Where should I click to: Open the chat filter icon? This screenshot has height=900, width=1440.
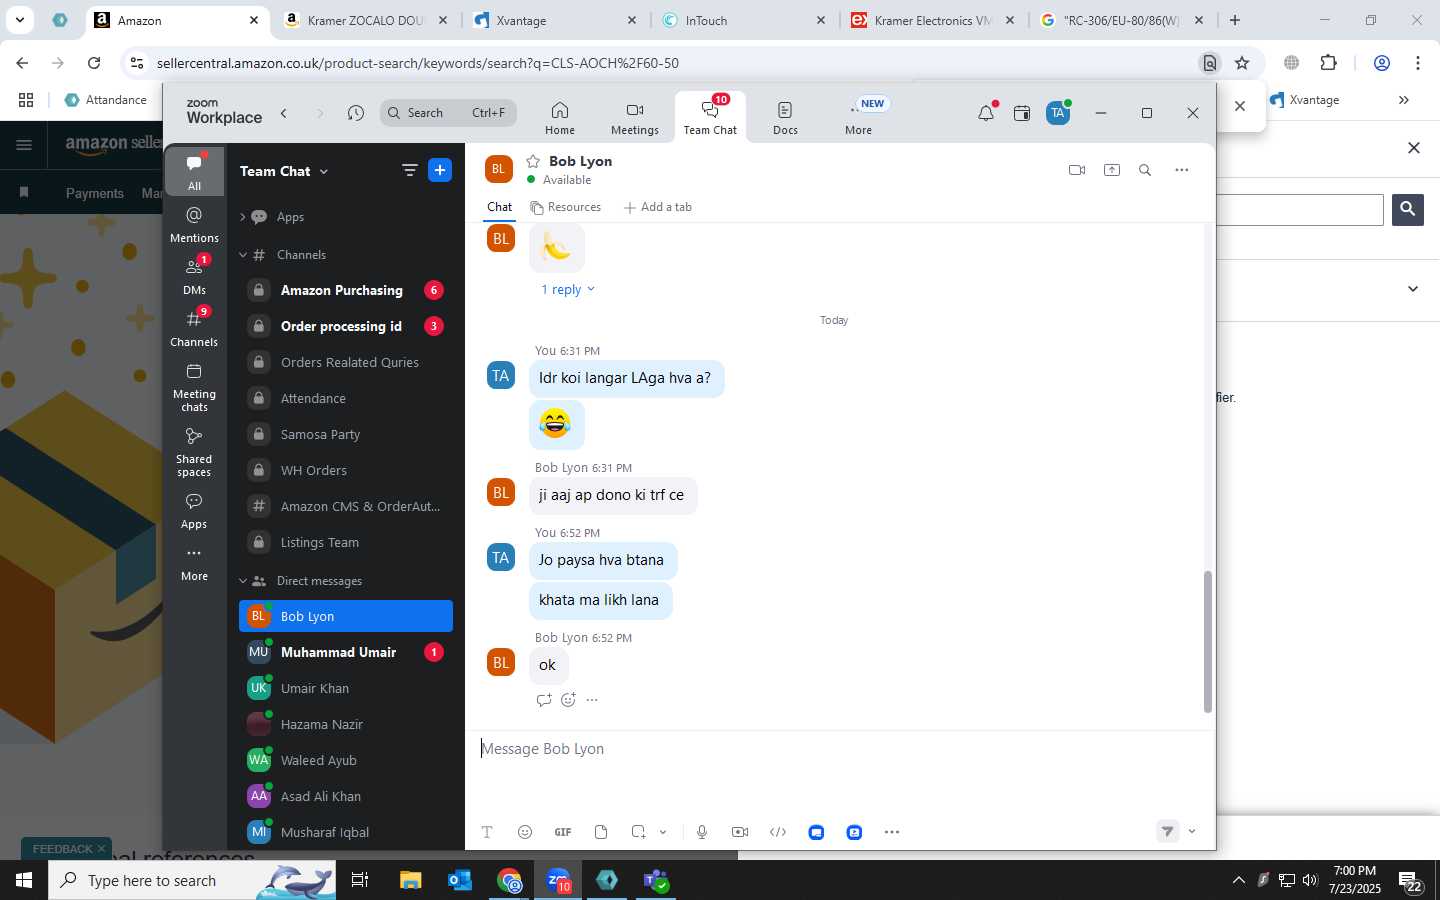click(x=409, y=171)
